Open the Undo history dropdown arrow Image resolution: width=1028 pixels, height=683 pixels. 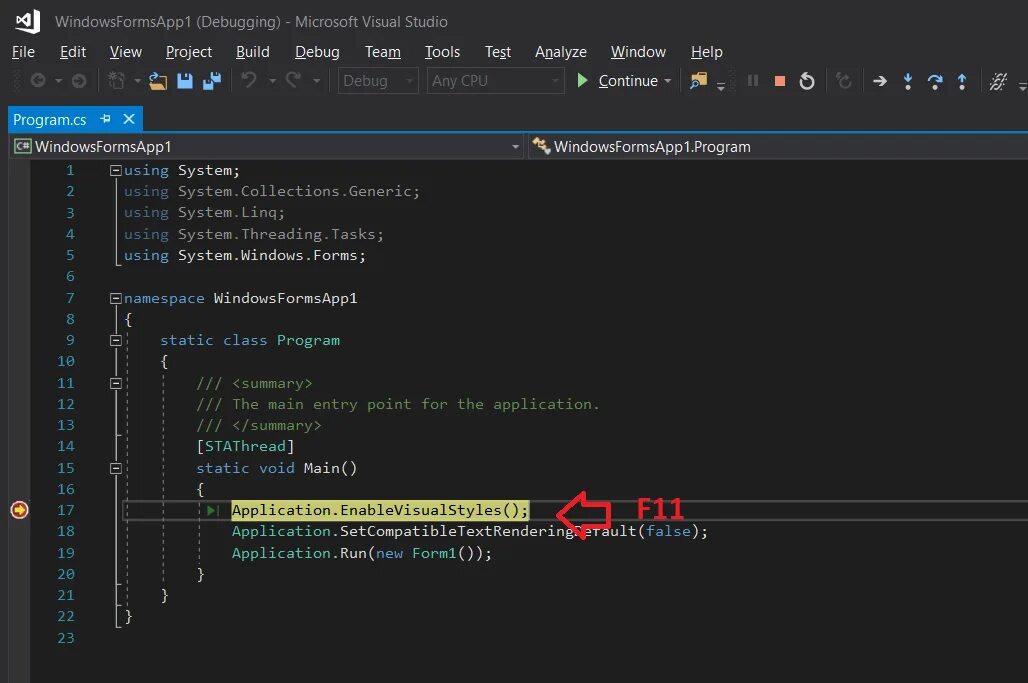pyautogui.click(x=272, y=81)
